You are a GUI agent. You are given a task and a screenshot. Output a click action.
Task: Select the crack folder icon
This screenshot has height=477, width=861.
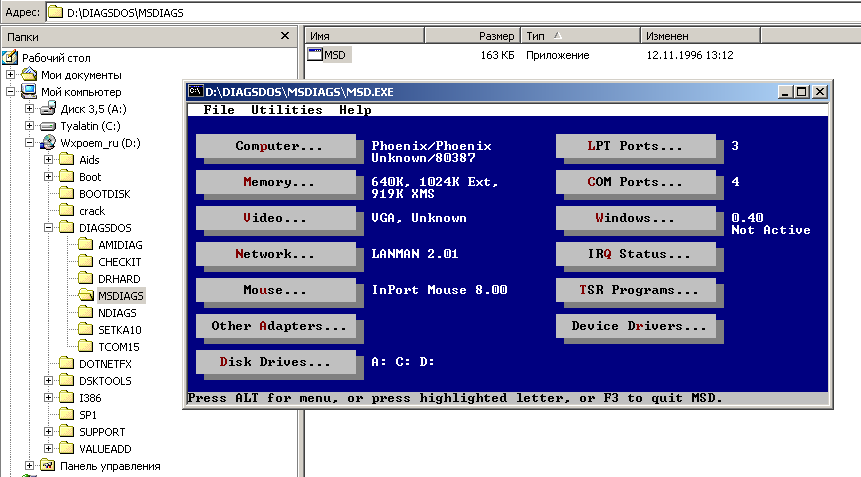(x=66, y=210)
